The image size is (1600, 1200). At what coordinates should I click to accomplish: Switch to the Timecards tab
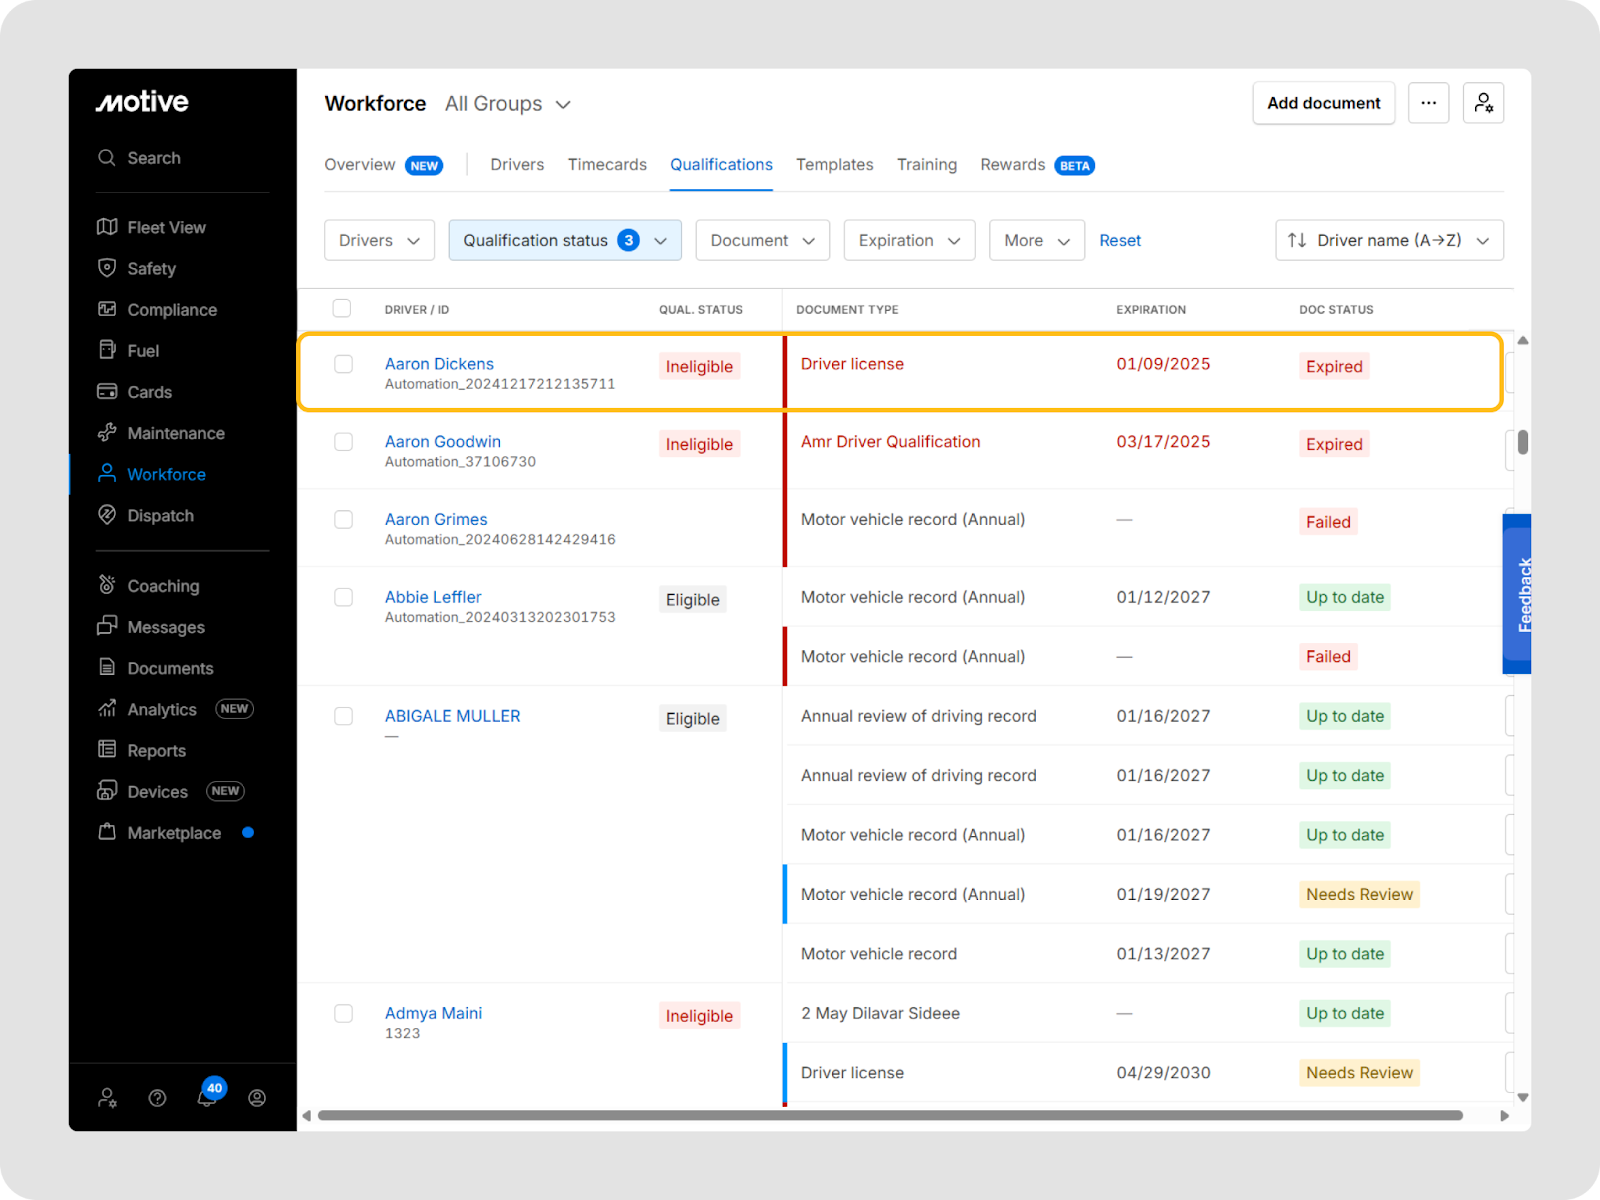tap(607, 165)
